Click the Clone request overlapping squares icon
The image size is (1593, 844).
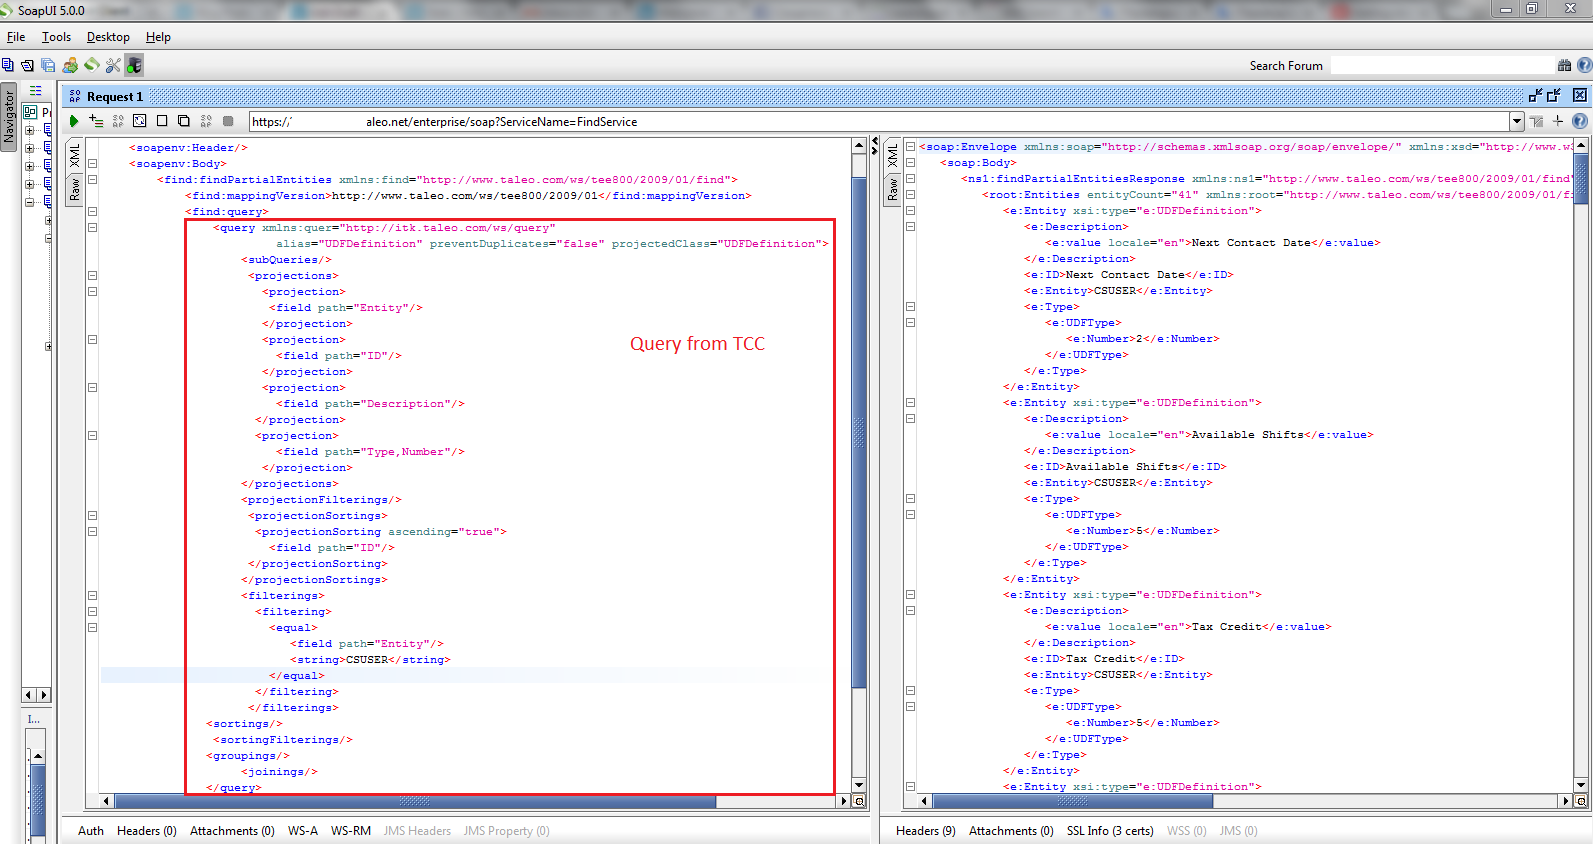(x=184, y=121)
